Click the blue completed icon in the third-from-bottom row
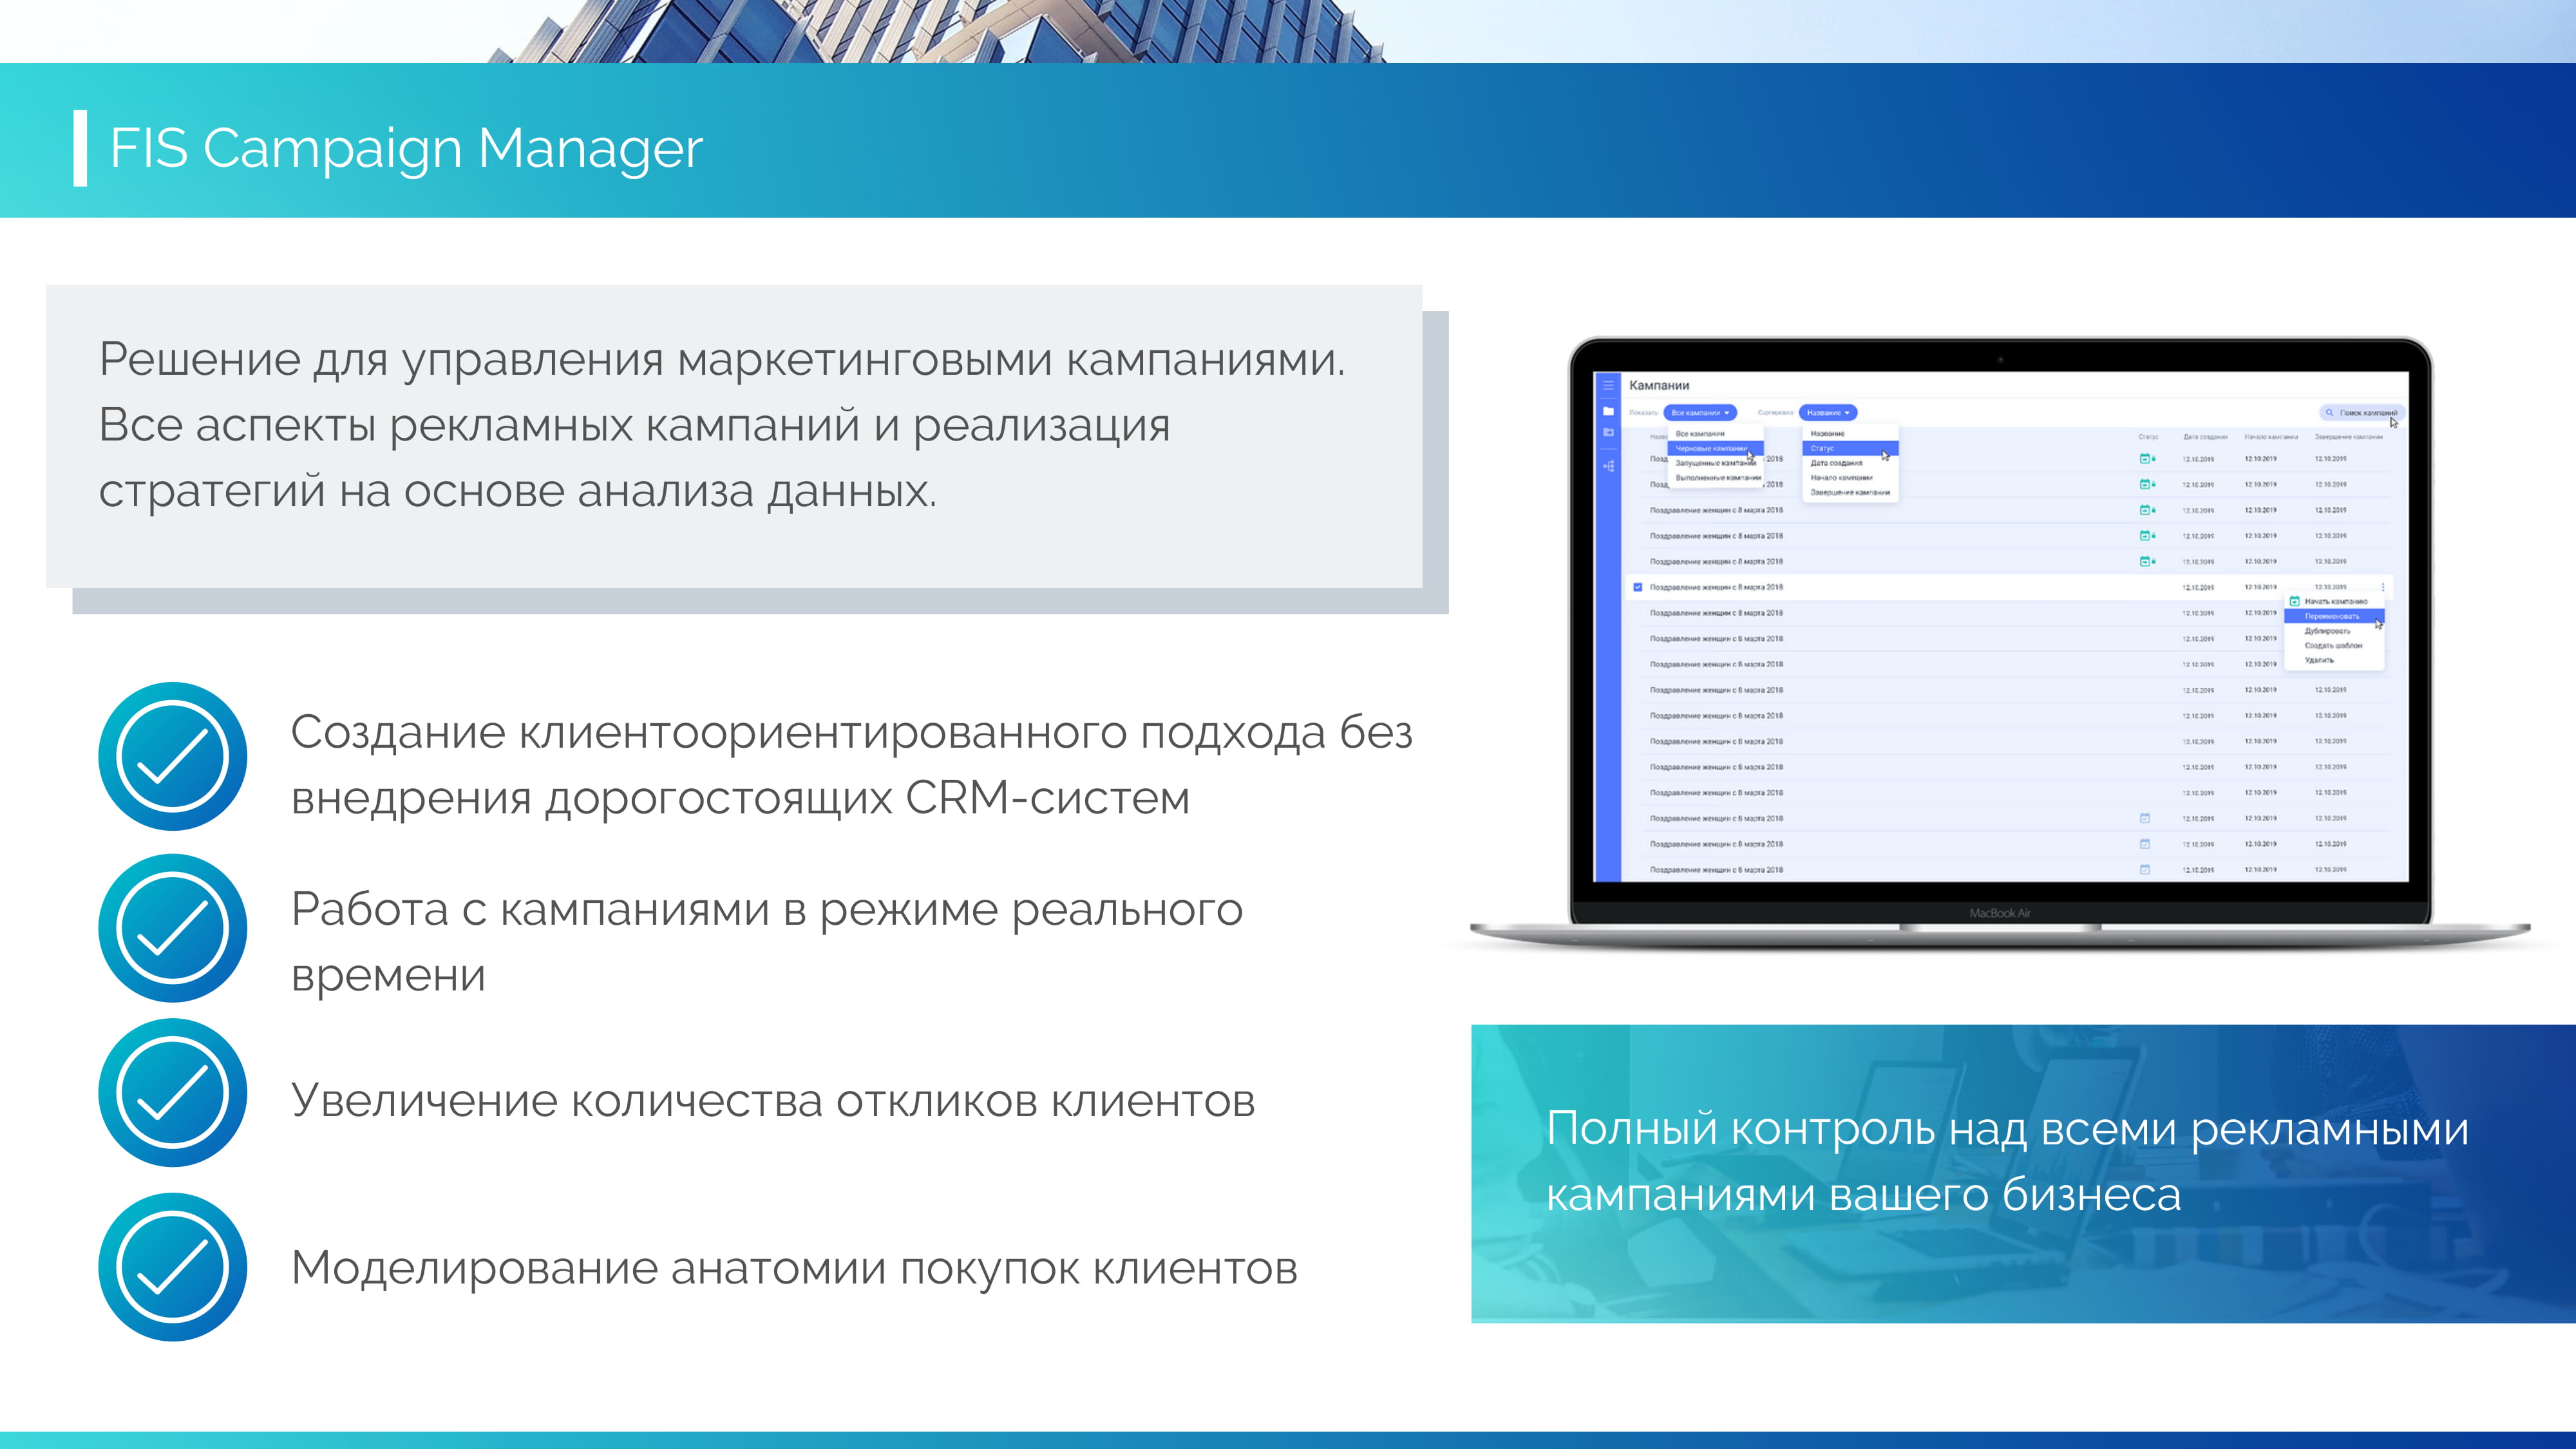 point(2145,818)
